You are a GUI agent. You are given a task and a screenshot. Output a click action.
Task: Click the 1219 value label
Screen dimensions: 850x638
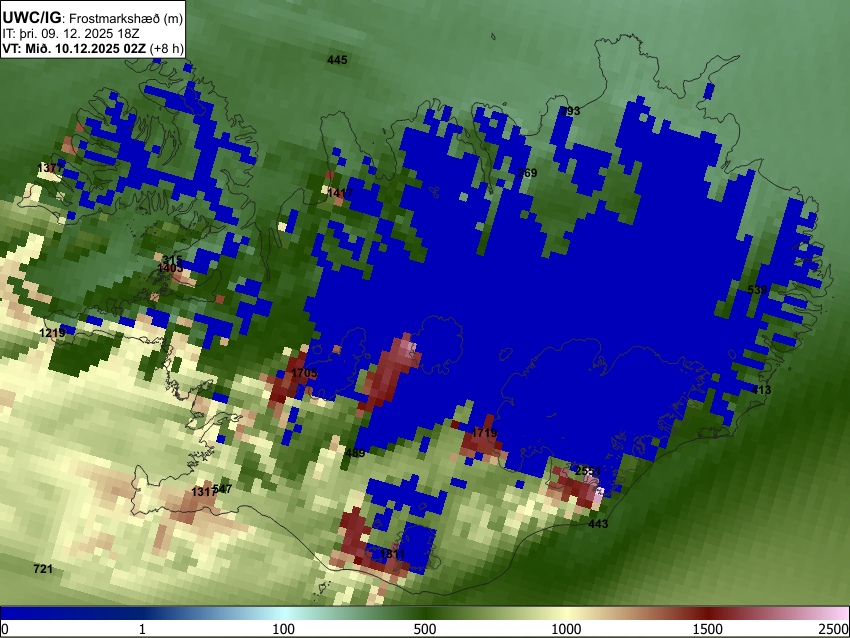[53, 332]
